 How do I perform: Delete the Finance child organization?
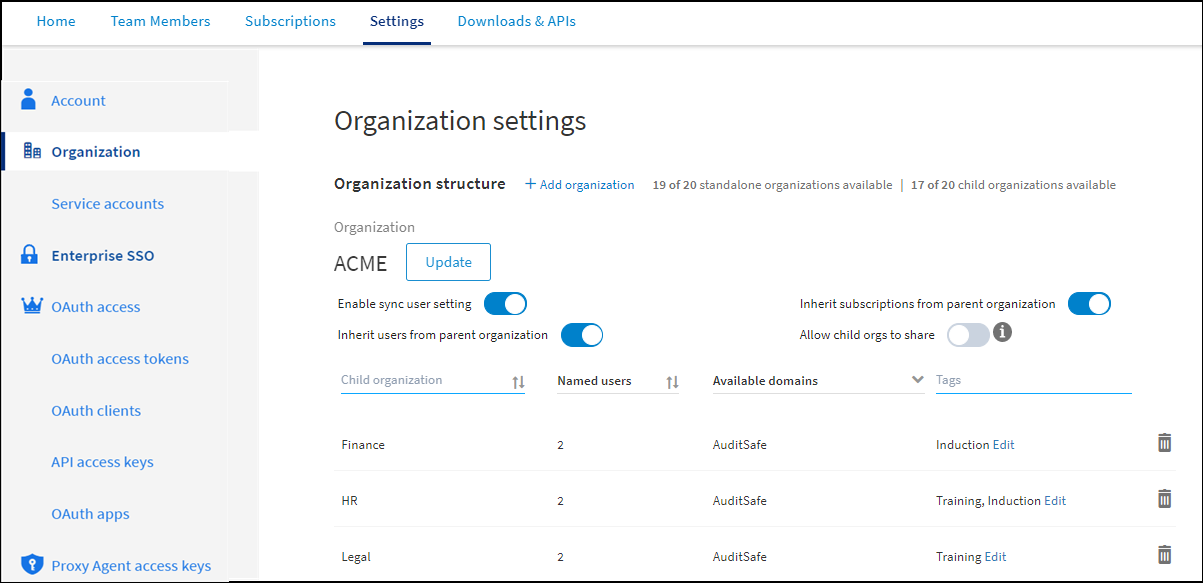pyautogui.click(x=1164, y=443)
